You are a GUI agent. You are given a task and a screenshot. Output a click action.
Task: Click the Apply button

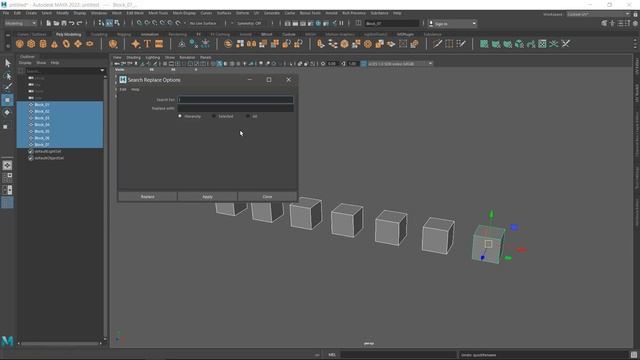pos(207,197)
